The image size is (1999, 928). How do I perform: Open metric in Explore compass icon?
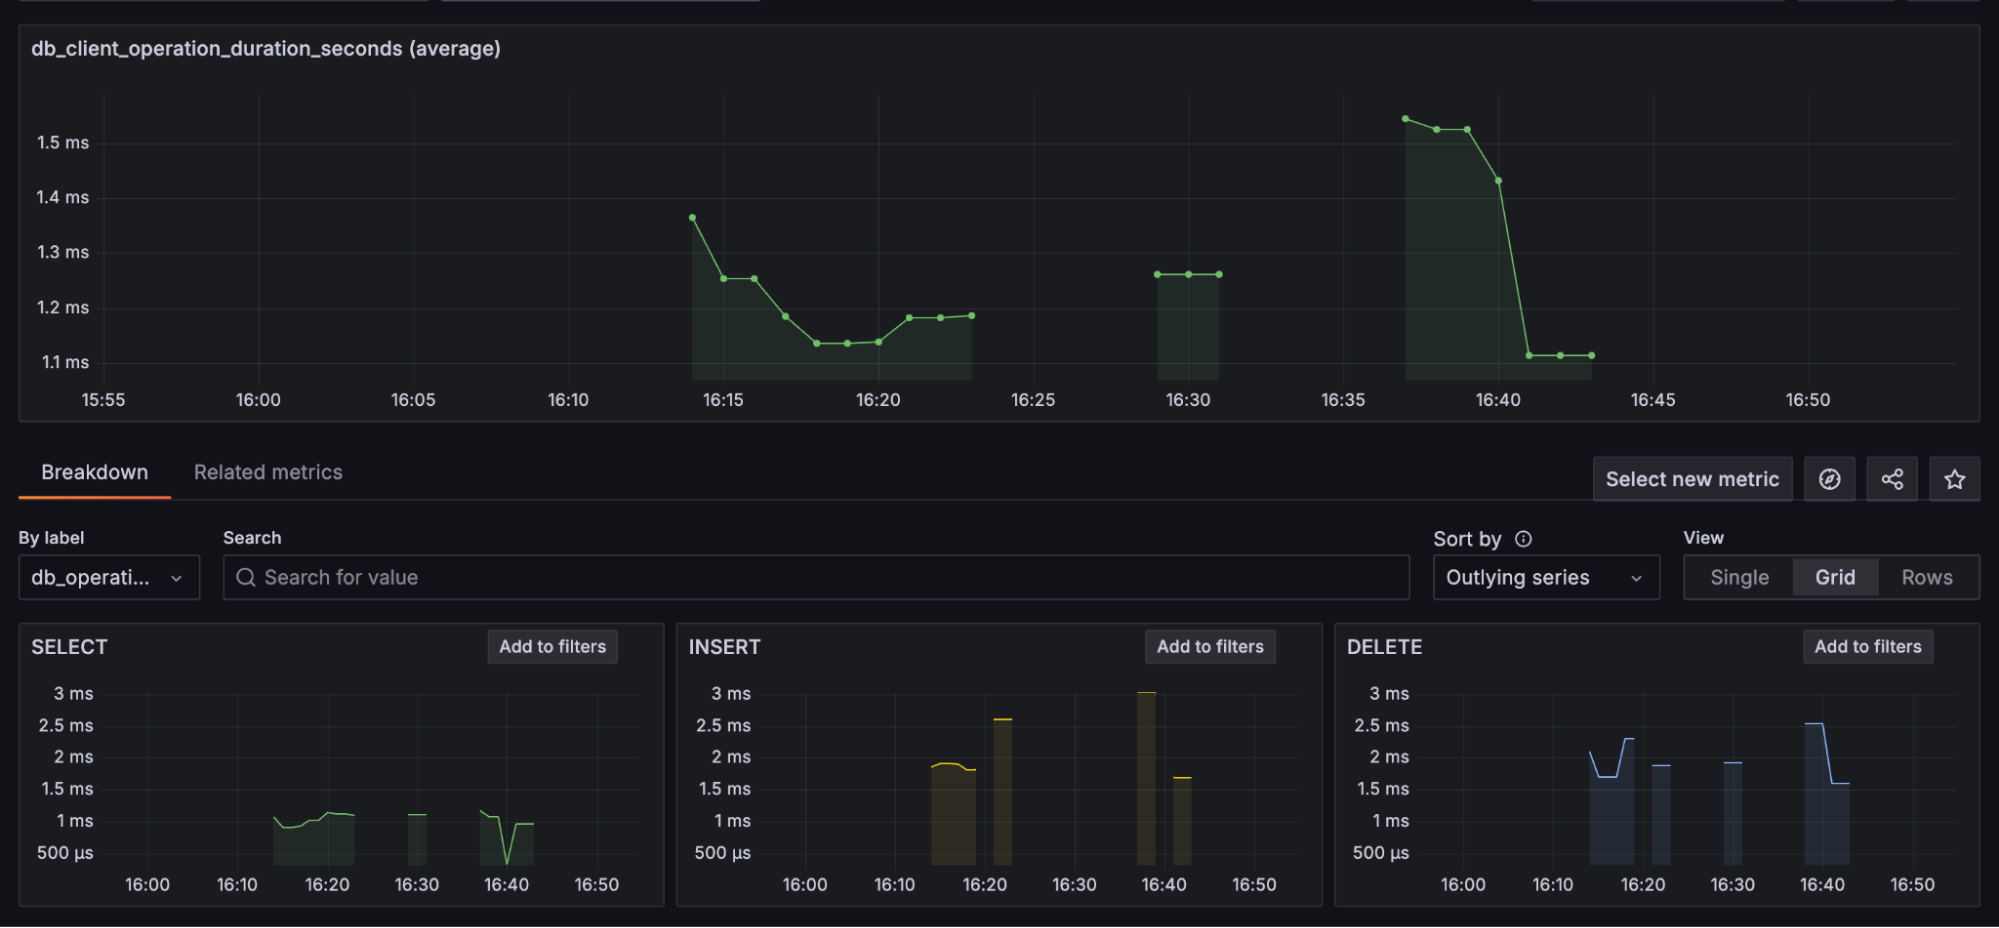pyautogui.click(x=1829, y=479)
